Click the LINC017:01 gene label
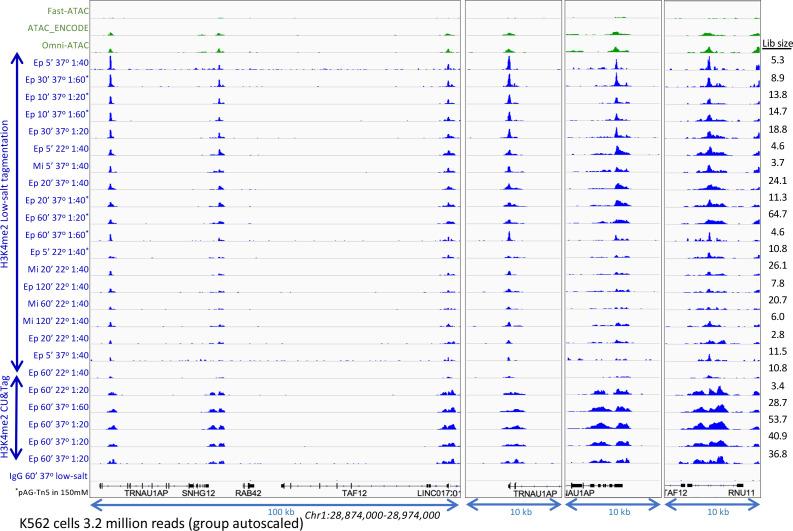This screenshot has width=793, height=531. (438, 493)
